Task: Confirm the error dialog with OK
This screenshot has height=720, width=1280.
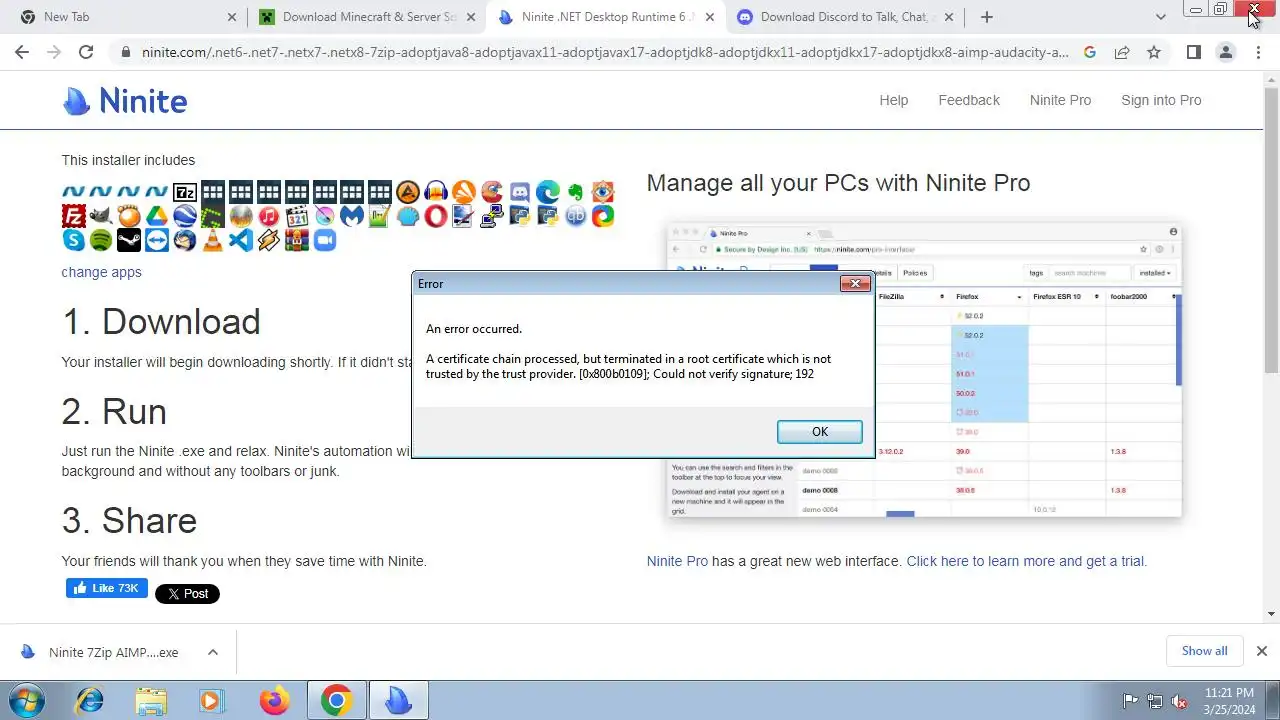Action: click(x=819, y=431)
